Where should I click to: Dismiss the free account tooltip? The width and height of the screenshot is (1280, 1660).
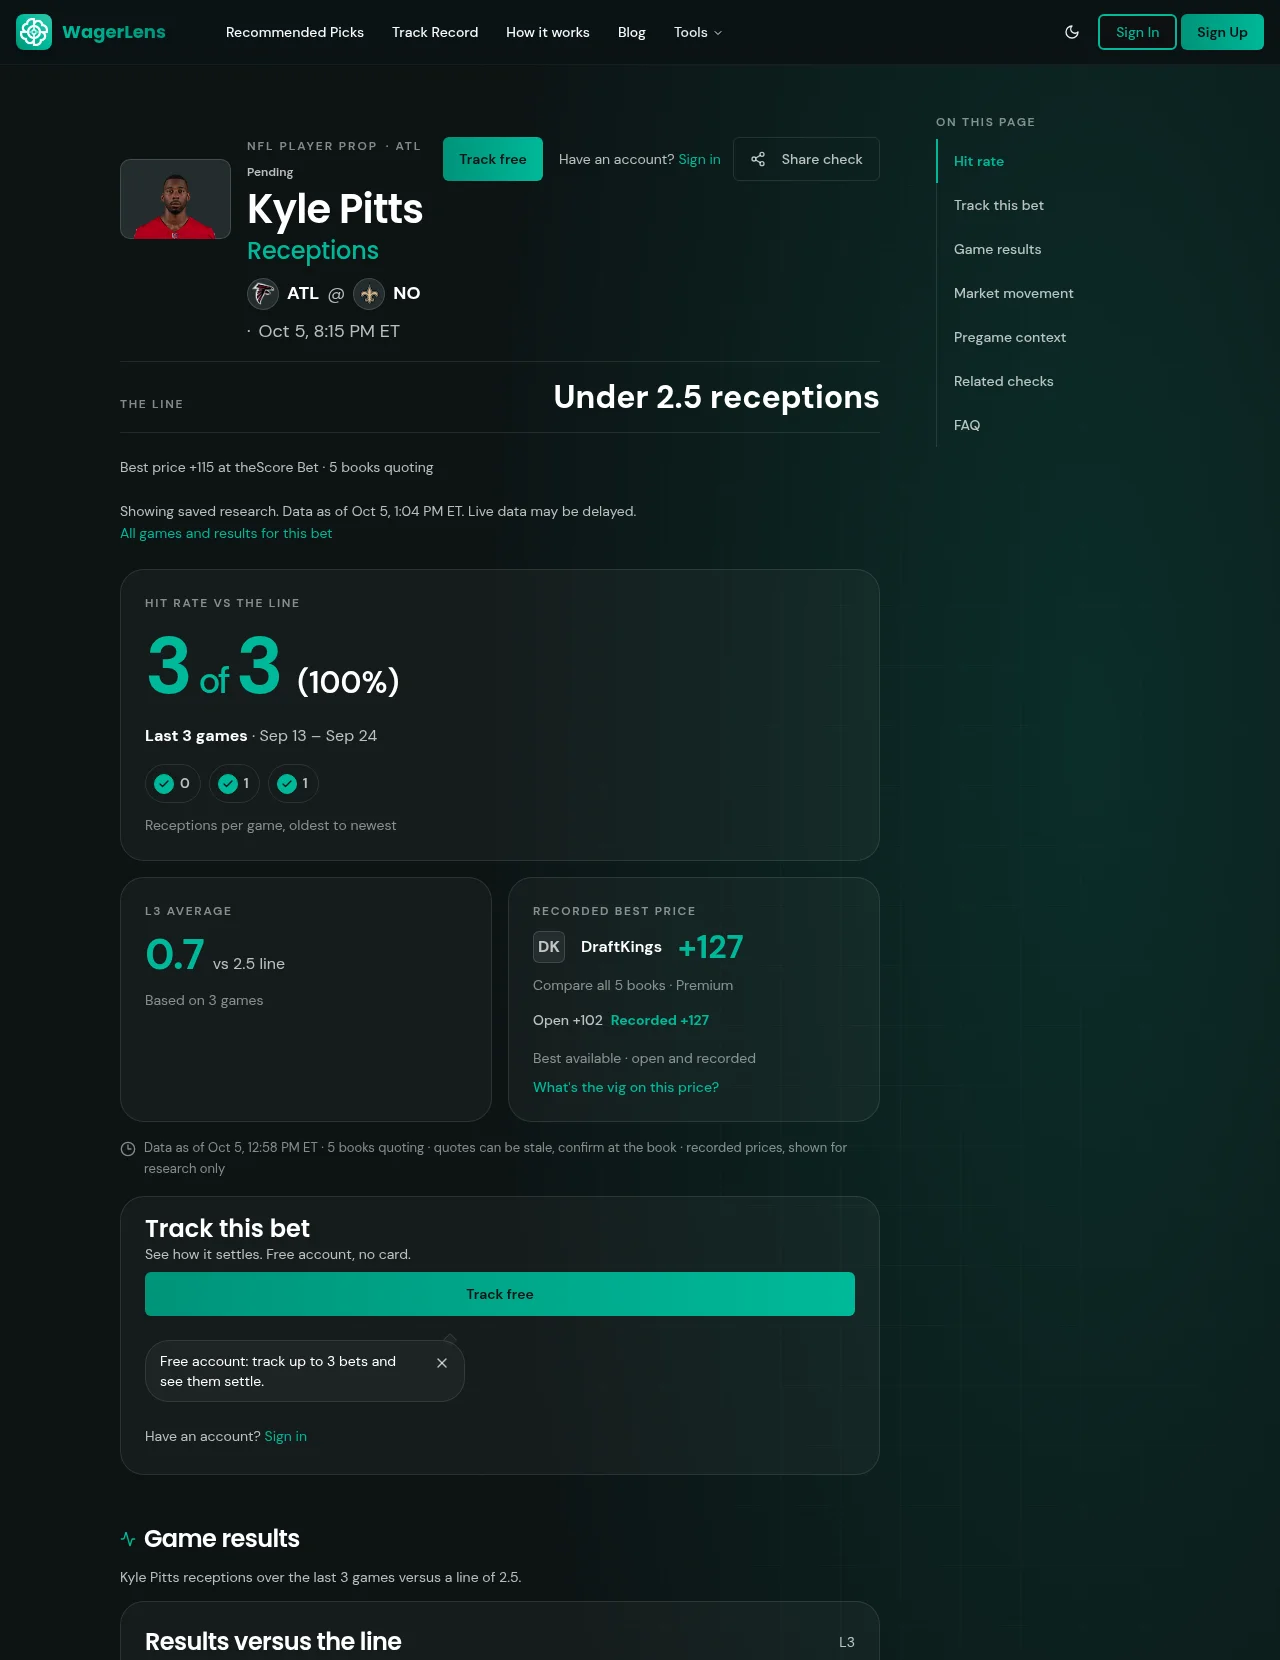[442, 1363]
